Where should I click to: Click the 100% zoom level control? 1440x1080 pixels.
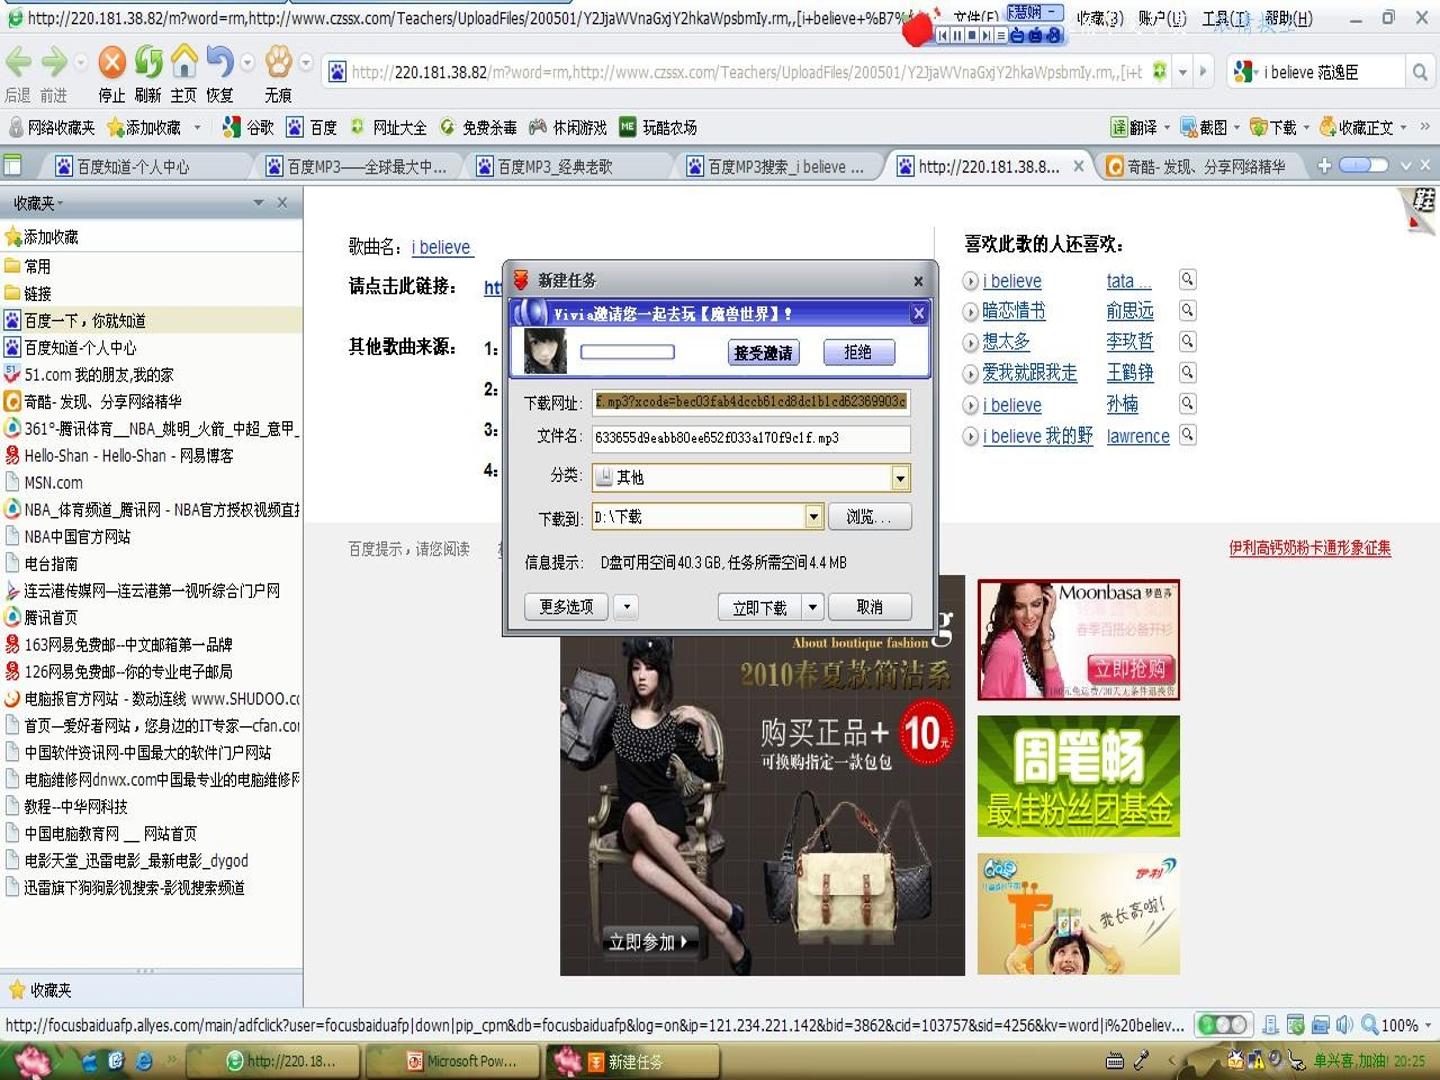tap(1397, 1025)
